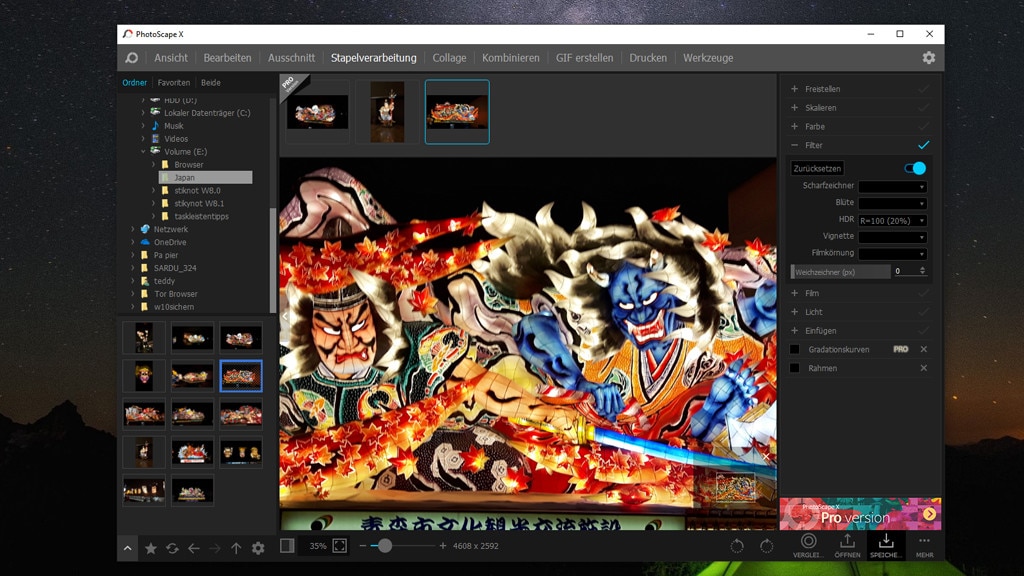Enable the Gradationskurven checkbox
The width and height of the screenshot is (1024, 576).
coord(795,349)
